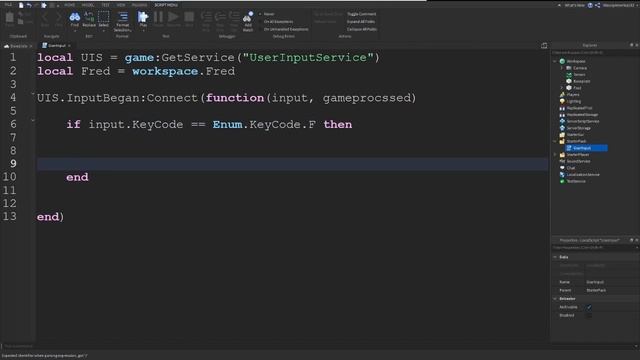Click the Forward navigate arrow

59,17
